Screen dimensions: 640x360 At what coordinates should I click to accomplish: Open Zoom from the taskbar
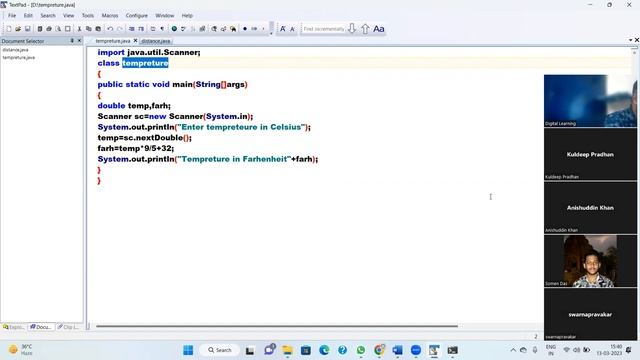[416, 350]
